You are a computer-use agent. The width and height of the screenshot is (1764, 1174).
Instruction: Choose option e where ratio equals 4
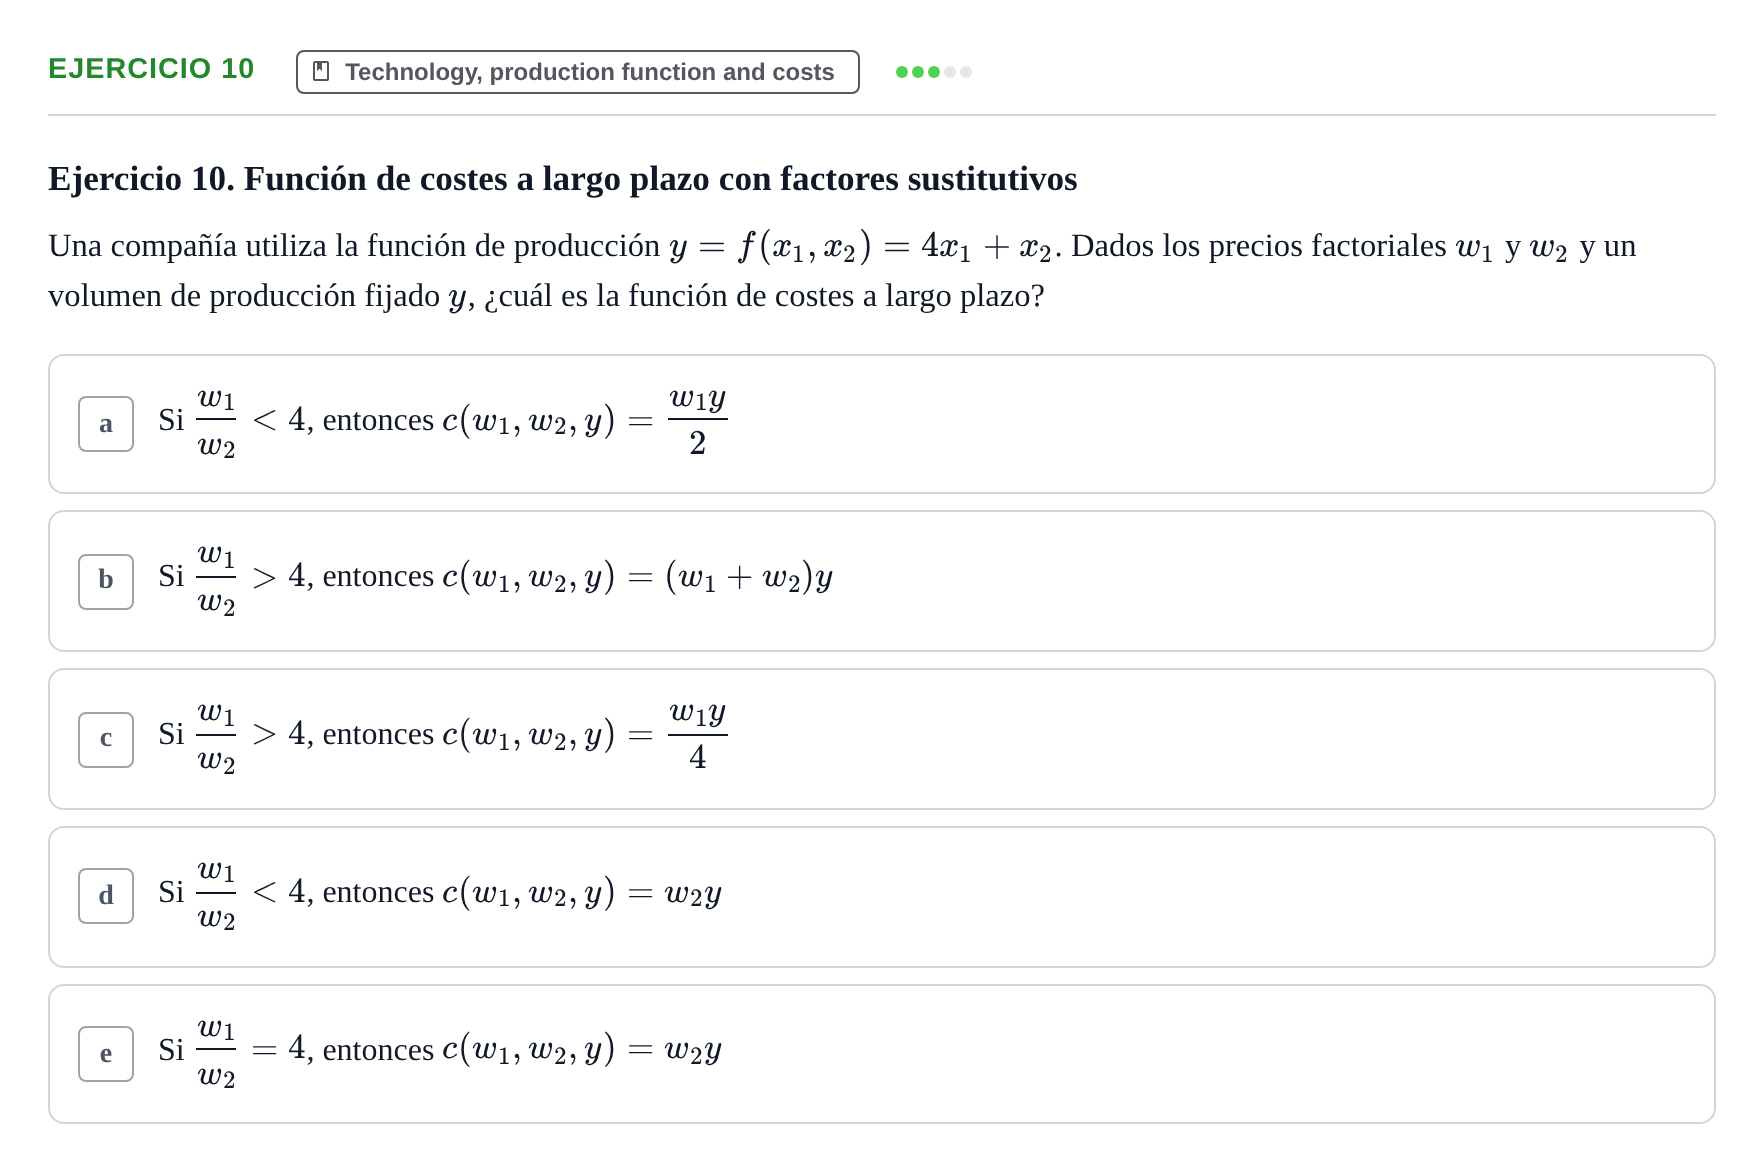pos(882,1054)
